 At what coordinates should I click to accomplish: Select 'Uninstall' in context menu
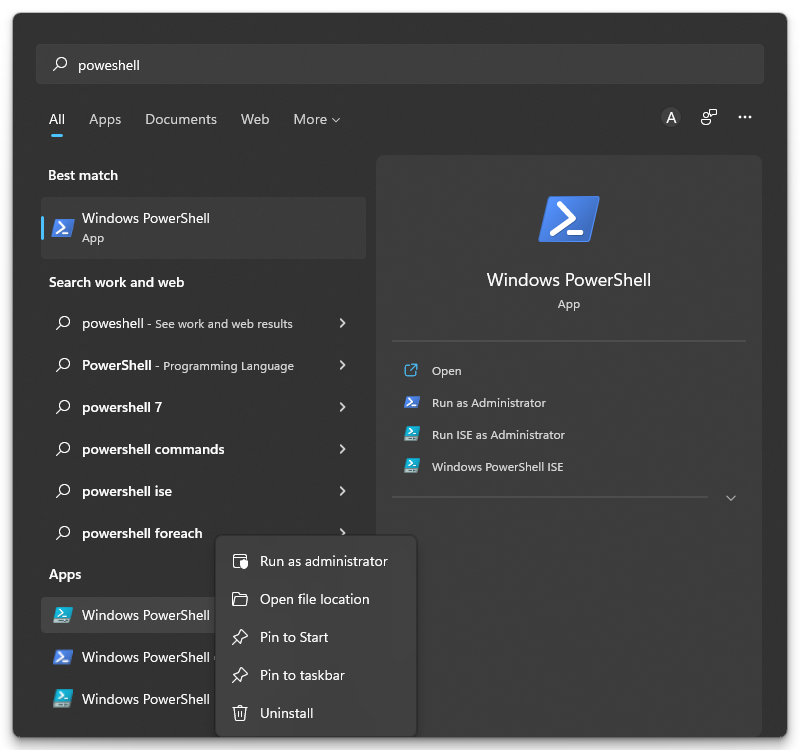(316, 713)
